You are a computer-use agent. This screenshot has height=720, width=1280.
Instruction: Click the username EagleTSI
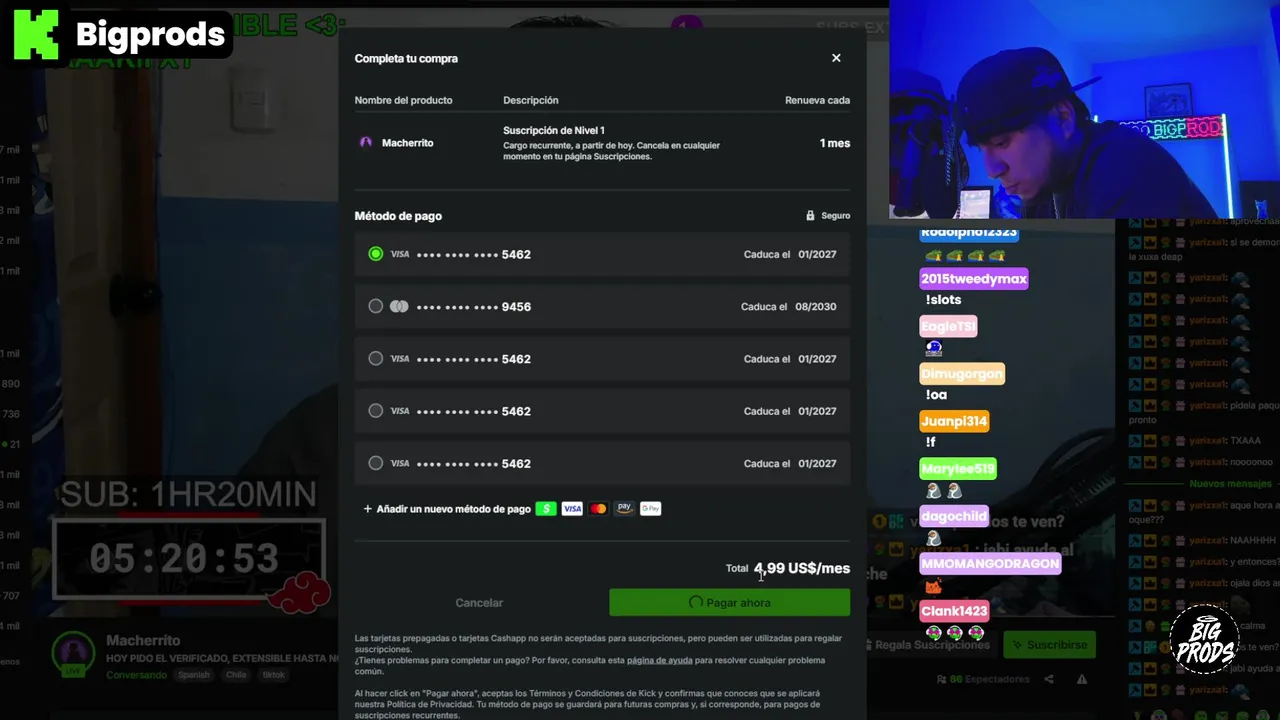(948, 326)
